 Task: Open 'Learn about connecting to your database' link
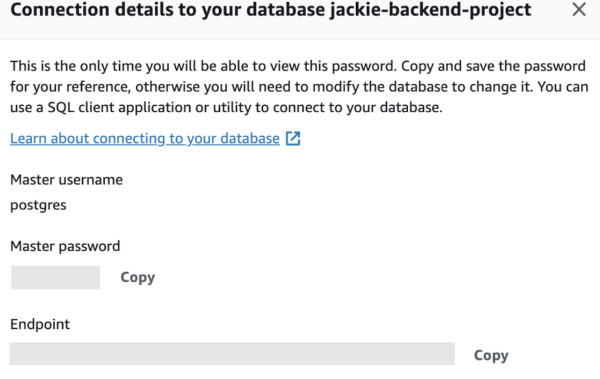[145, 138]
